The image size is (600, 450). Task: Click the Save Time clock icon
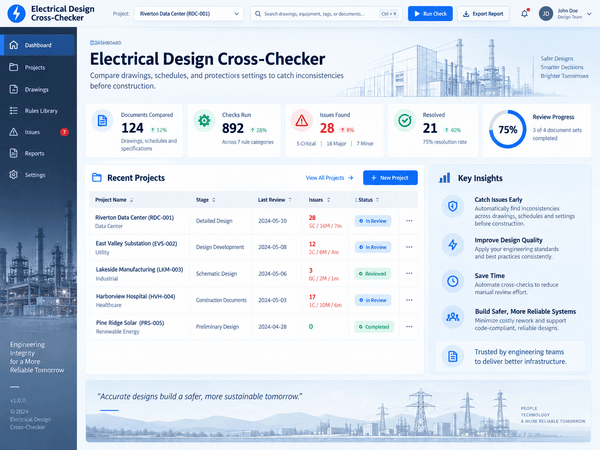[453, 281]
